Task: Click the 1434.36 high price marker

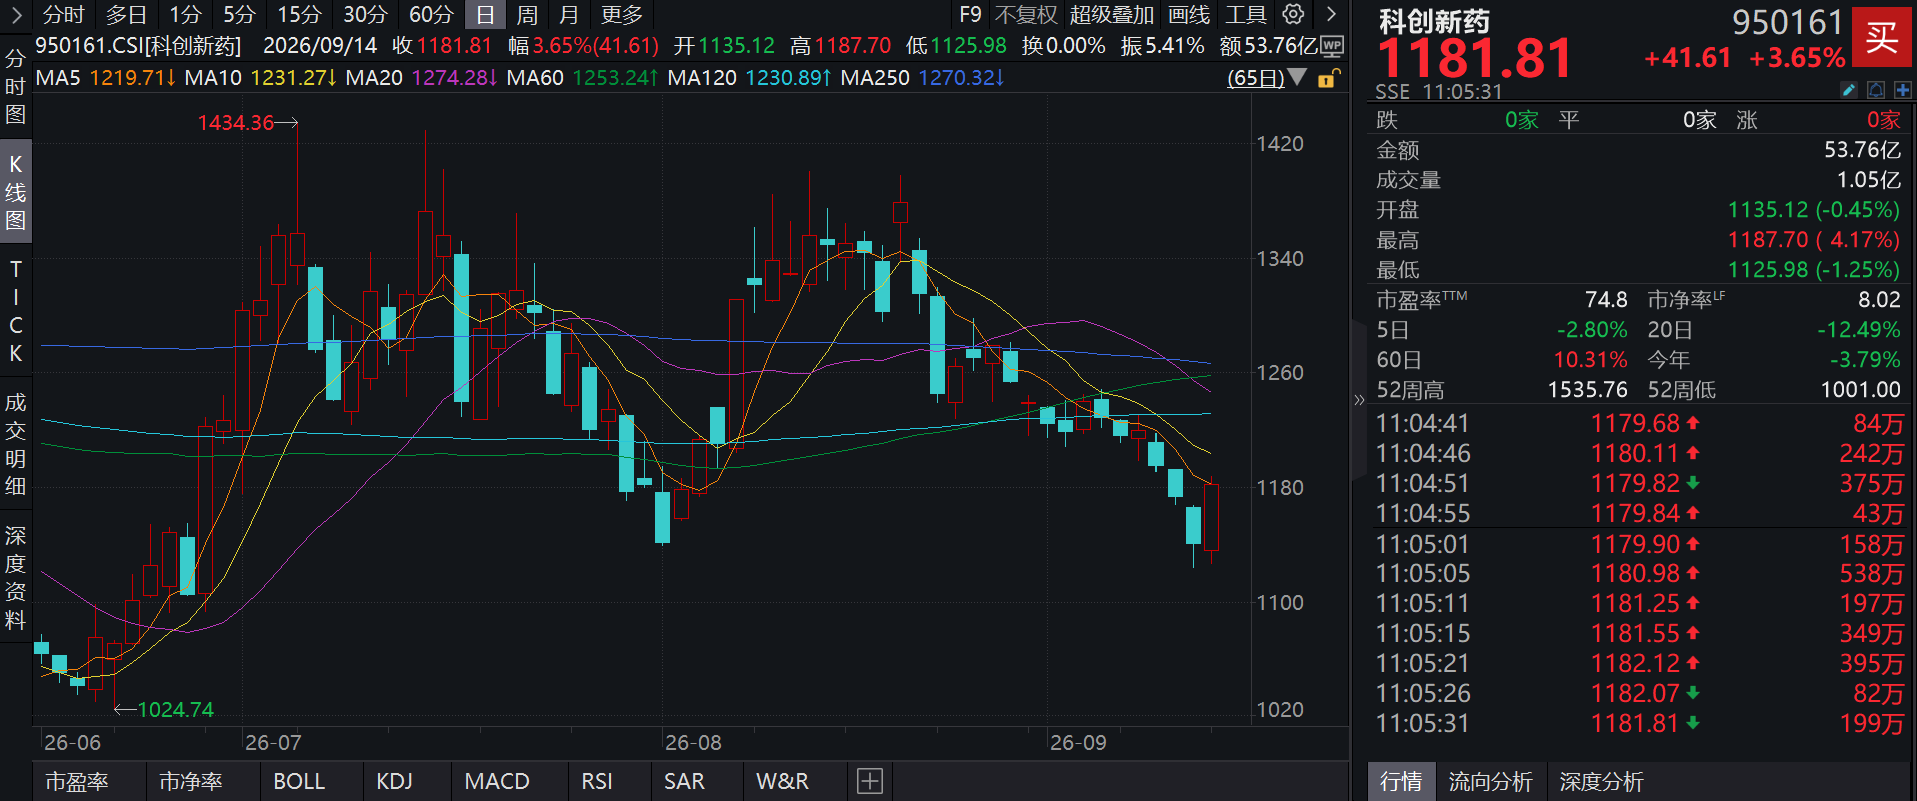Action: [236, 122]
